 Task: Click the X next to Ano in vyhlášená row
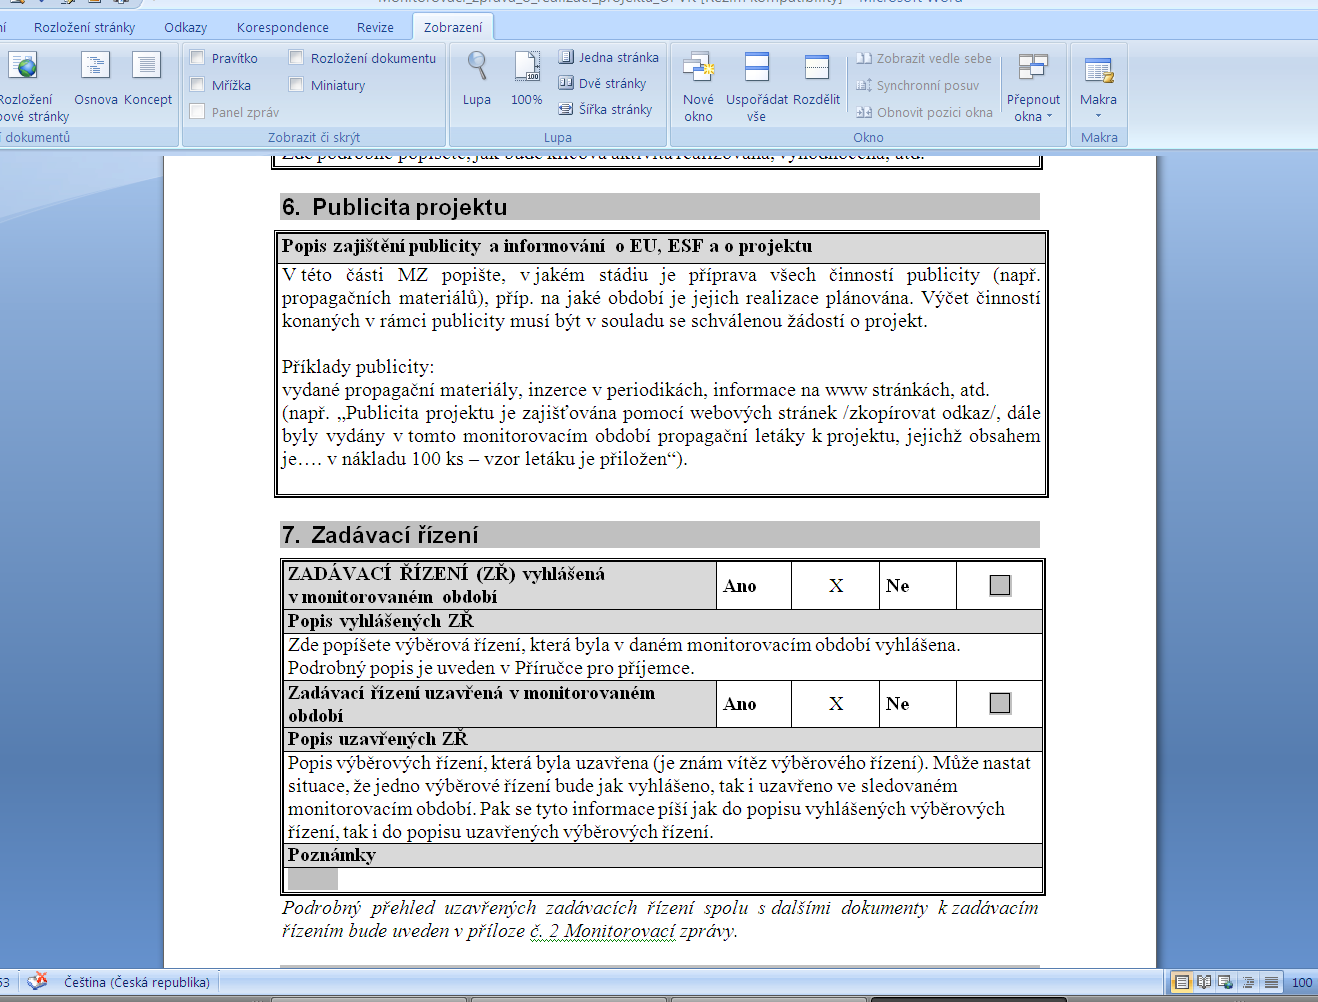[x=836, y=586]
